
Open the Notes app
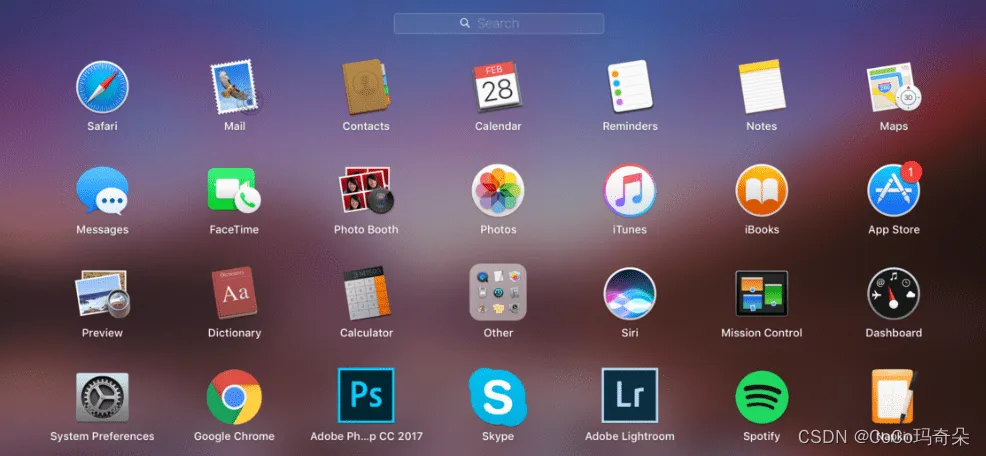coord(762,87)
